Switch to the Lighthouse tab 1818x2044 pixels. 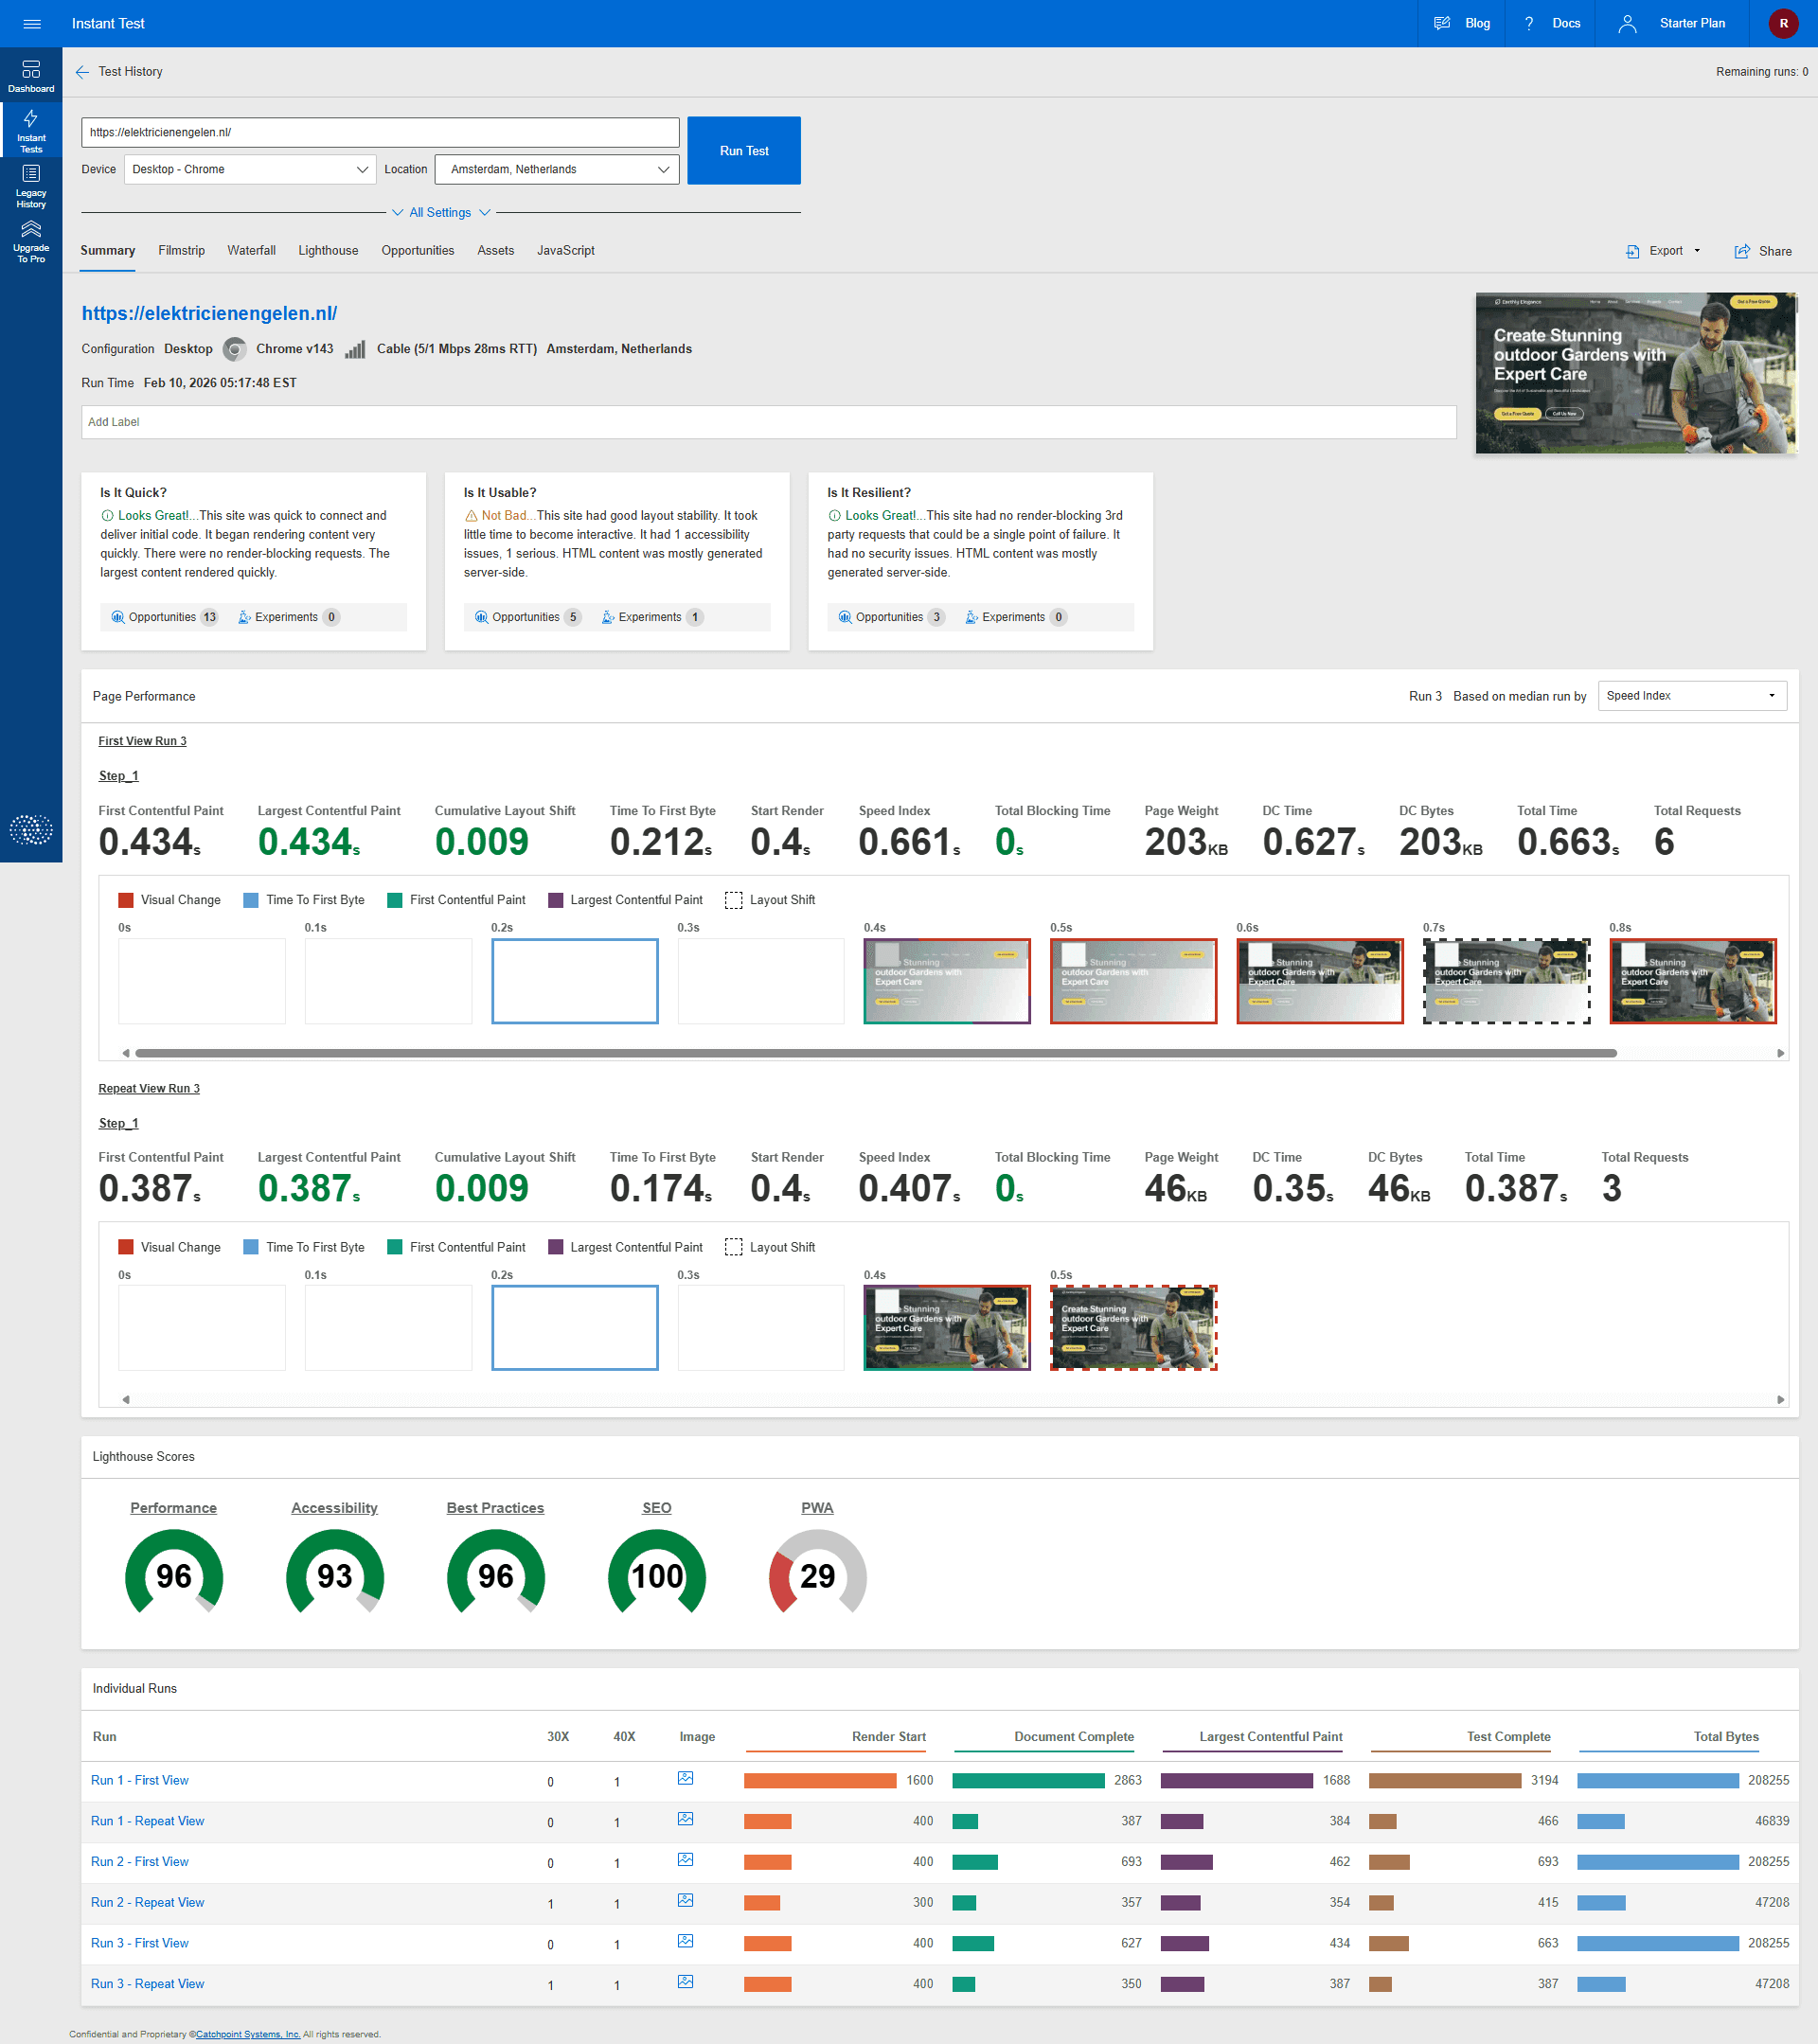point(328,250)
